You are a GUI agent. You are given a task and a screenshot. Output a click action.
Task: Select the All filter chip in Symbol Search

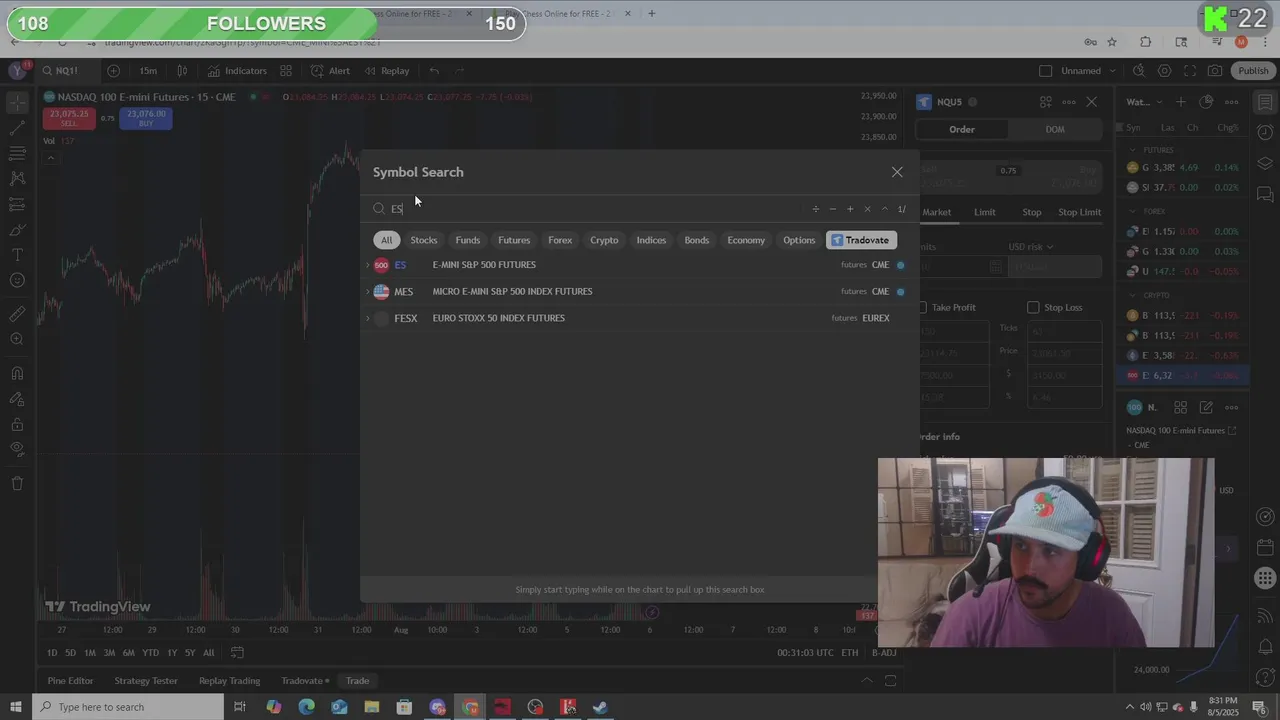386,240
